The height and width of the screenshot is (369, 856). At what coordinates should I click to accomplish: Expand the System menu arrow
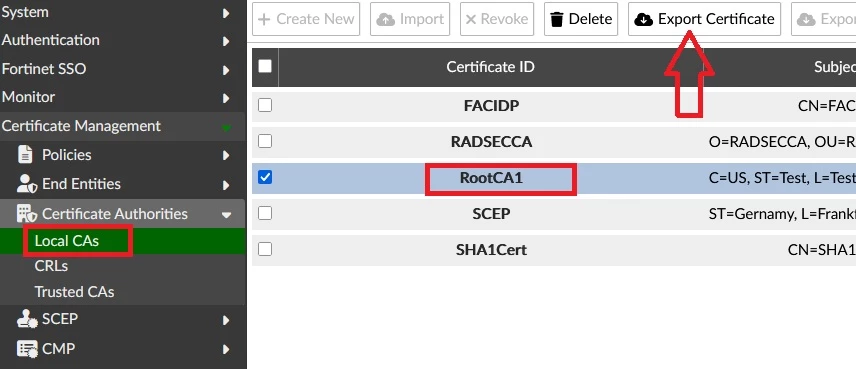coord(226,13)
